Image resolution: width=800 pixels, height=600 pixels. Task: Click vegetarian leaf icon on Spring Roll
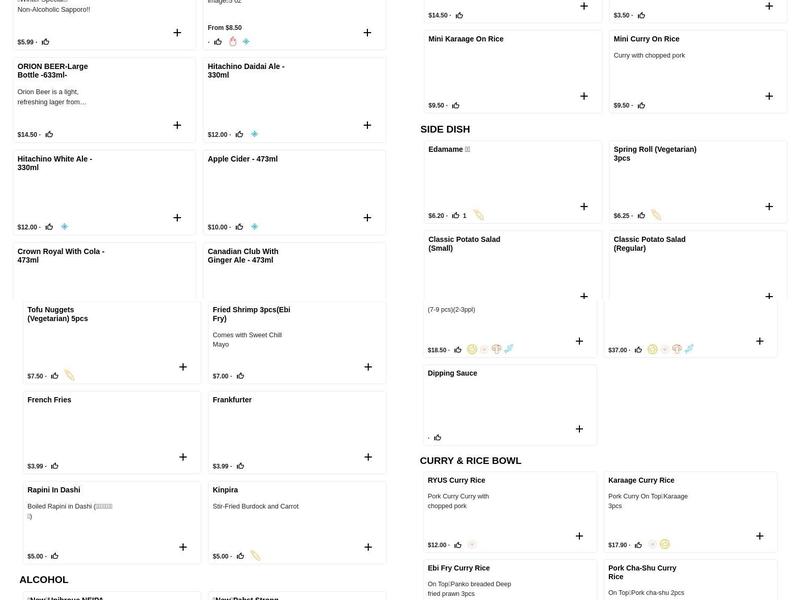pyautogui.click(x=656, y=215)
